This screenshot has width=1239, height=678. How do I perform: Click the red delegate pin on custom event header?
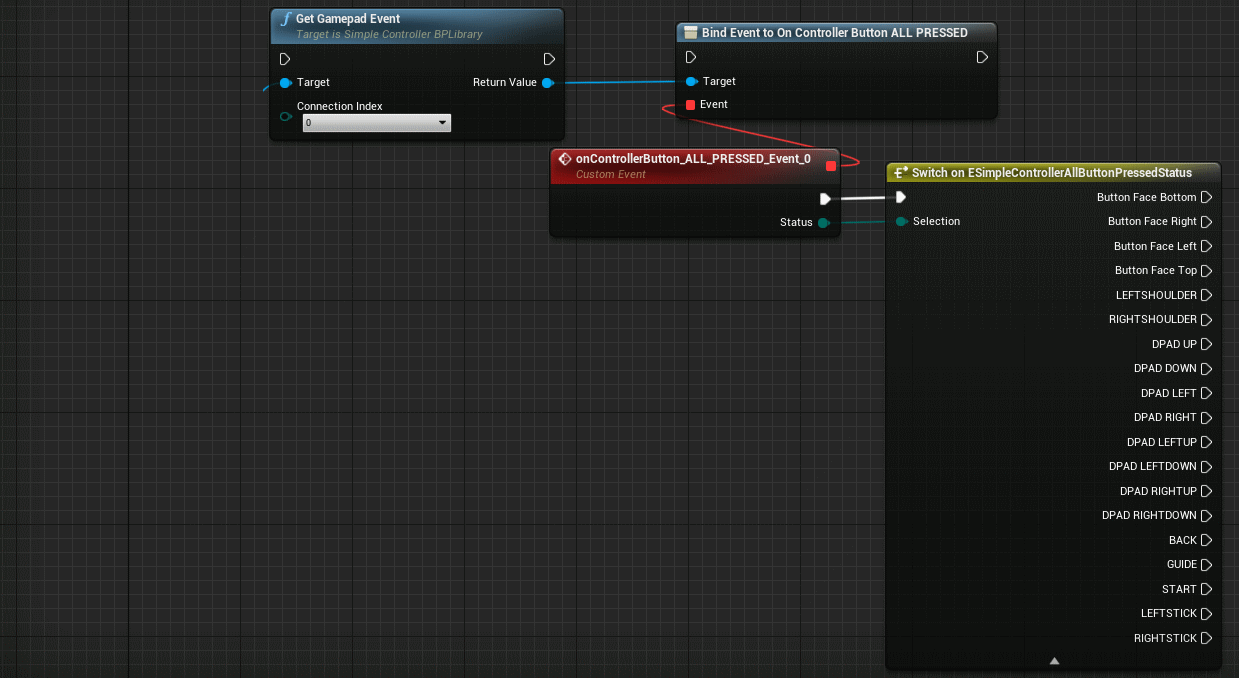point(830,165)
